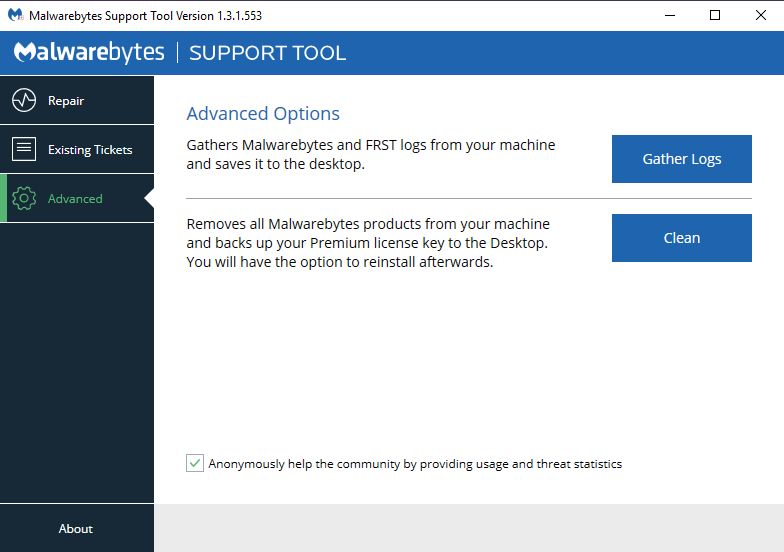784x552 pixels.
Task: Click the Advanced Options heading
Action: [x=263, y=114]
